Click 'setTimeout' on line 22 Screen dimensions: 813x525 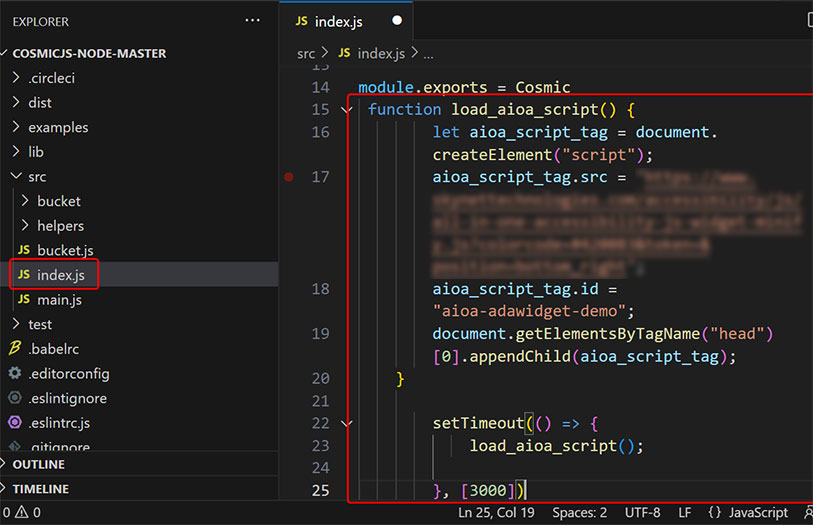coord(478,423)
